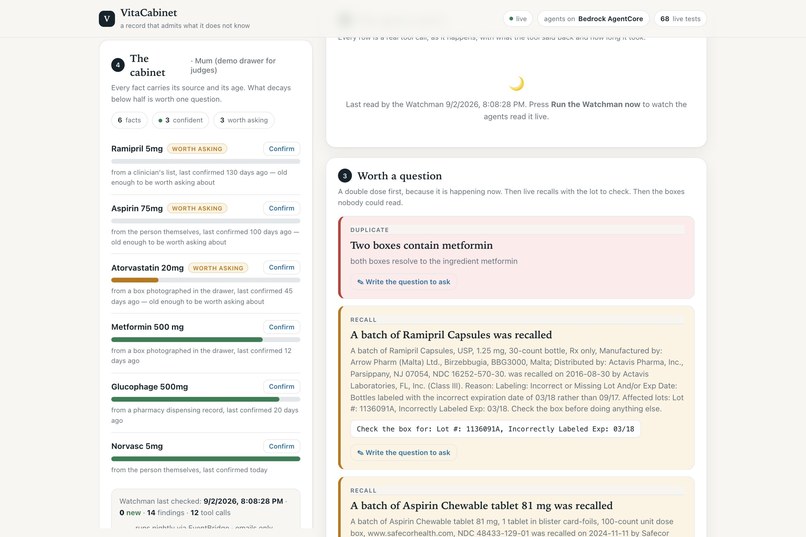Click the 'Norvasc 5mg' fact name
This screenshot has height=537, width=806.
point(137,447)
